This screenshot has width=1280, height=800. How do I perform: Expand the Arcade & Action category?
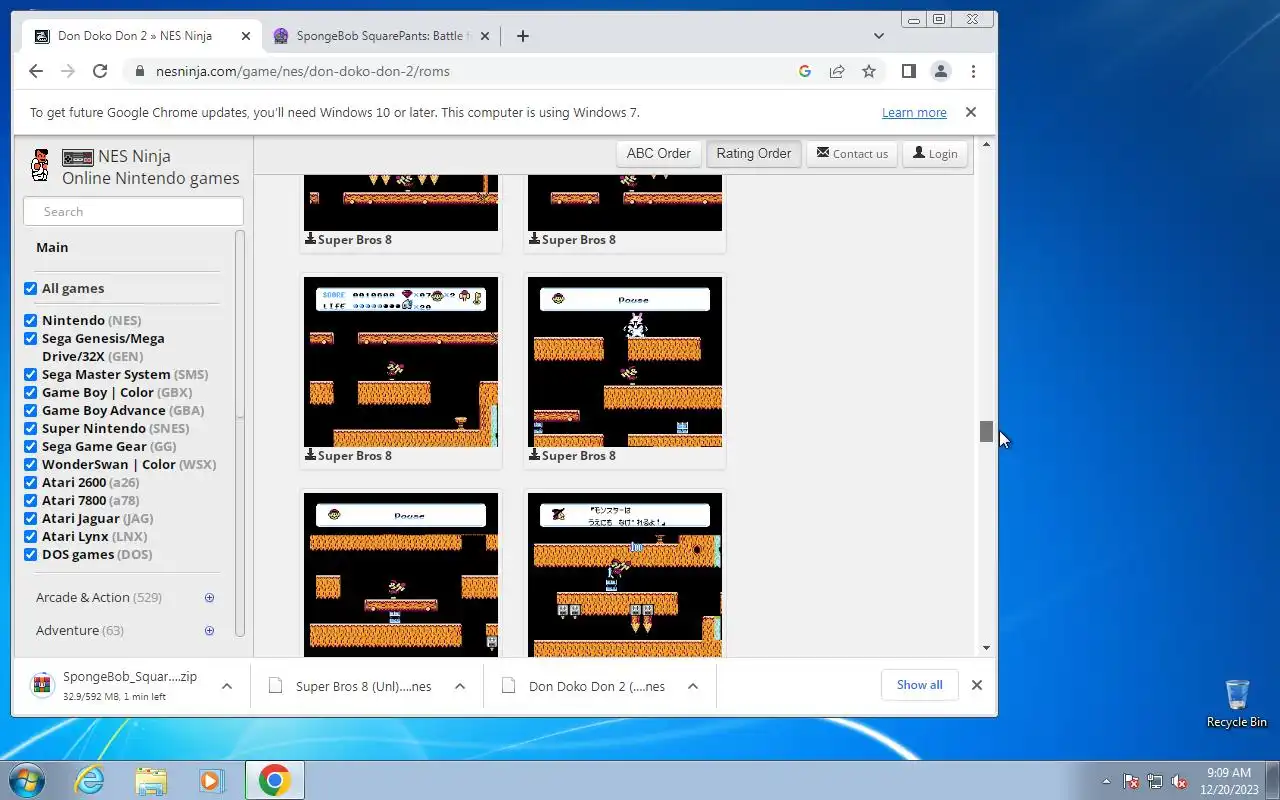click(209, 598)
